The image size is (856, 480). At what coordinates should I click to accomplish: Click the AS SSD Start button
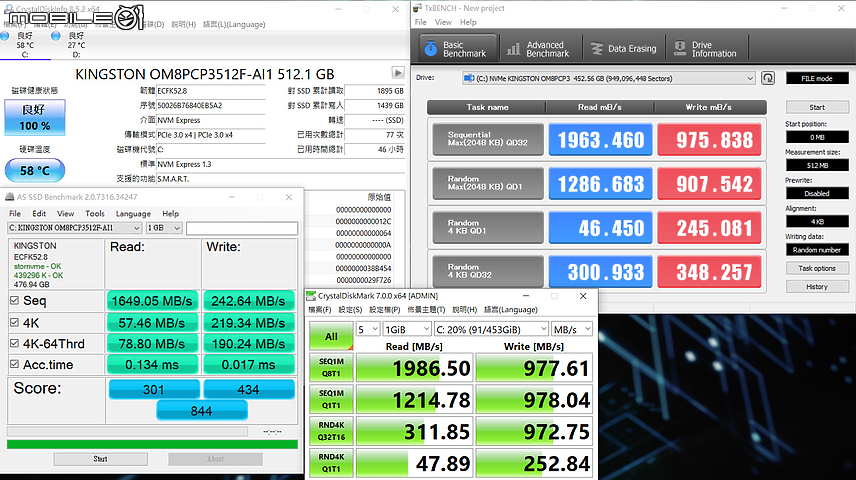[x=100, y=459]
